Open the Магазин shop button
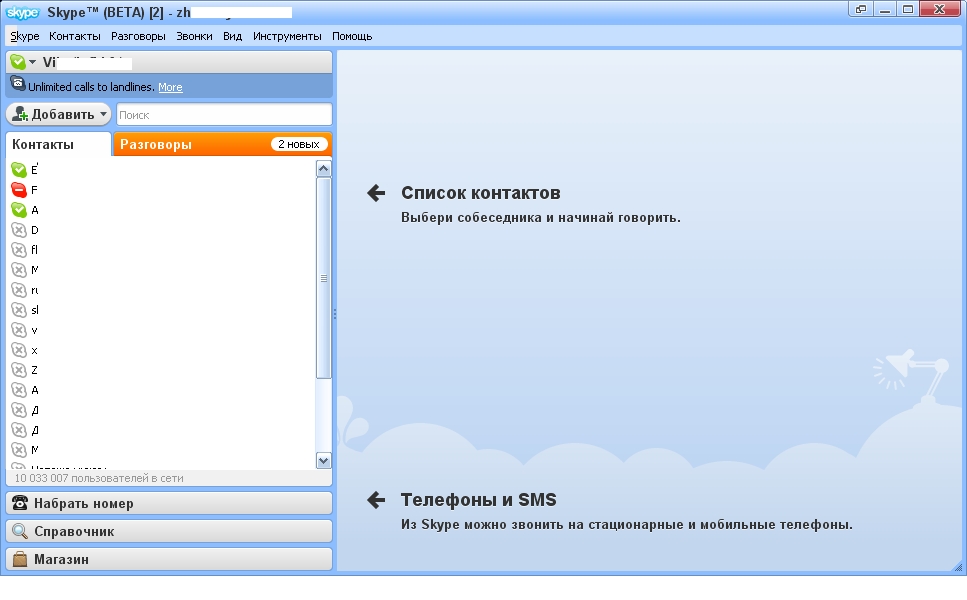Image resolution: width=967 pixels, height=600 pixels. pyautogui.click(x=169, y=559)
